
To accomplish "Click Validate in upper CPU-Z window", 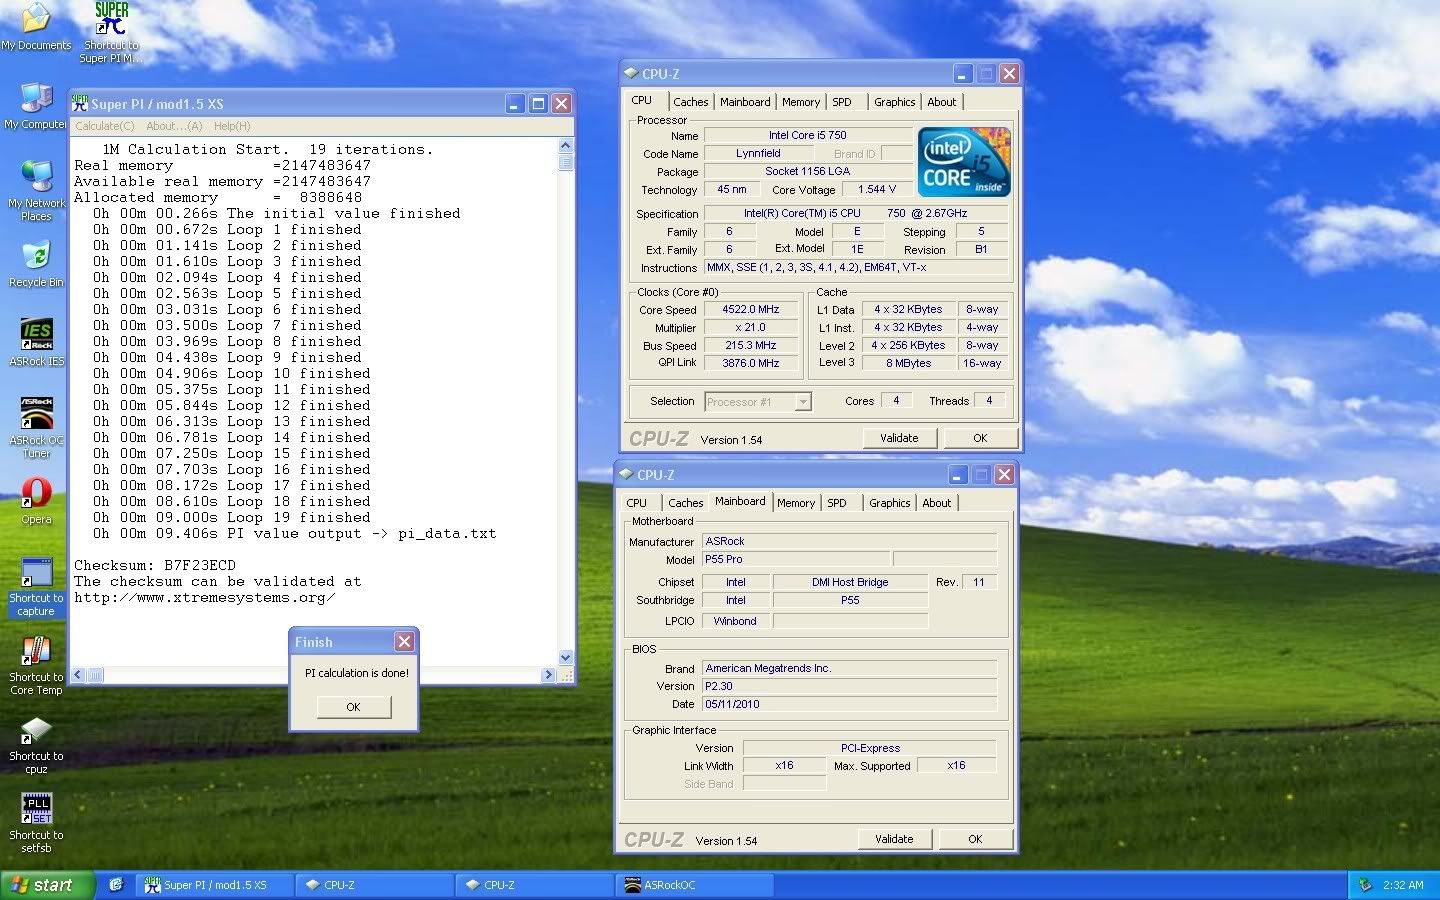I will point(899,438).
